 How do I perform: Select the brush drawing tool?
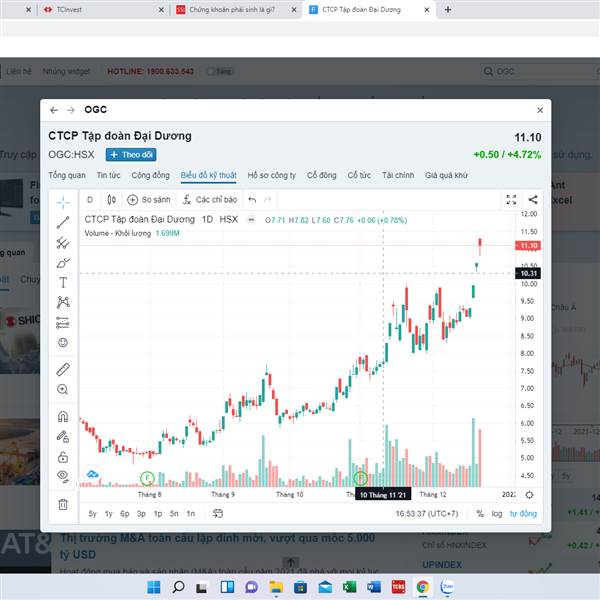coord(63,263)
